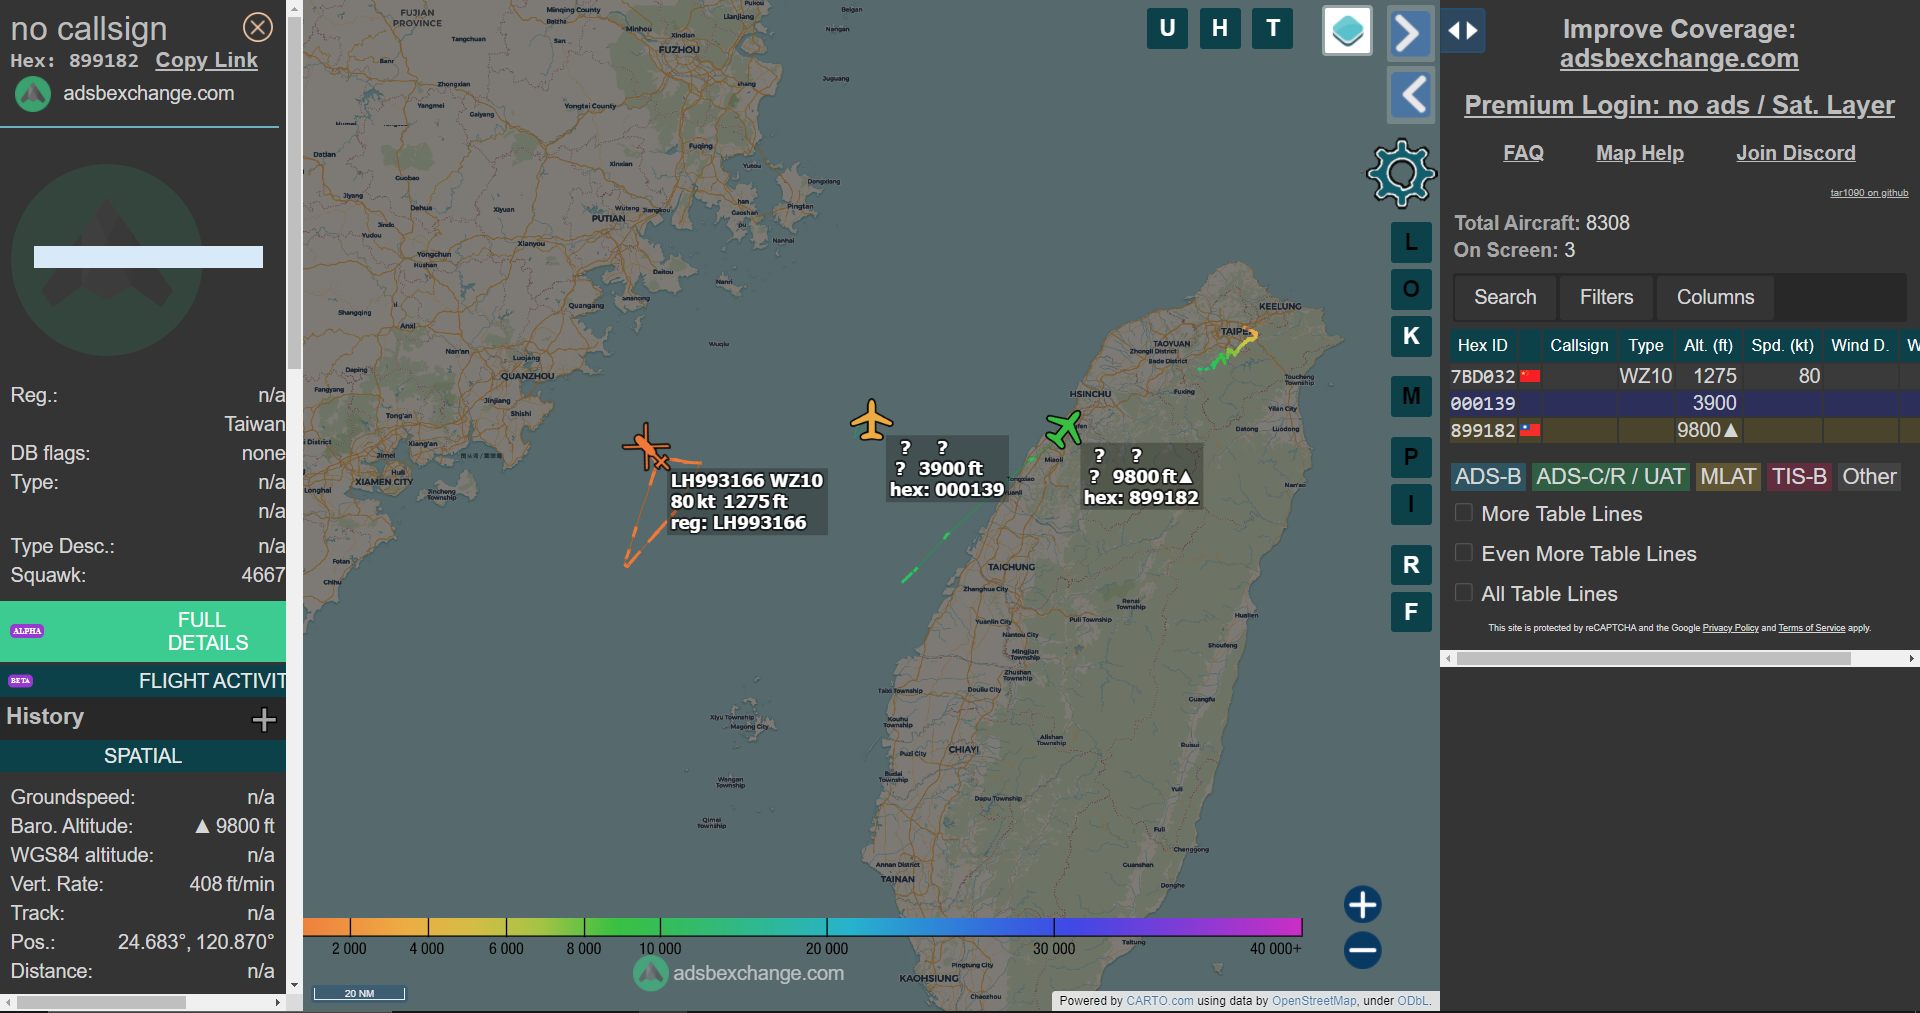Open the map layer selector icon

coord(1347,30)
